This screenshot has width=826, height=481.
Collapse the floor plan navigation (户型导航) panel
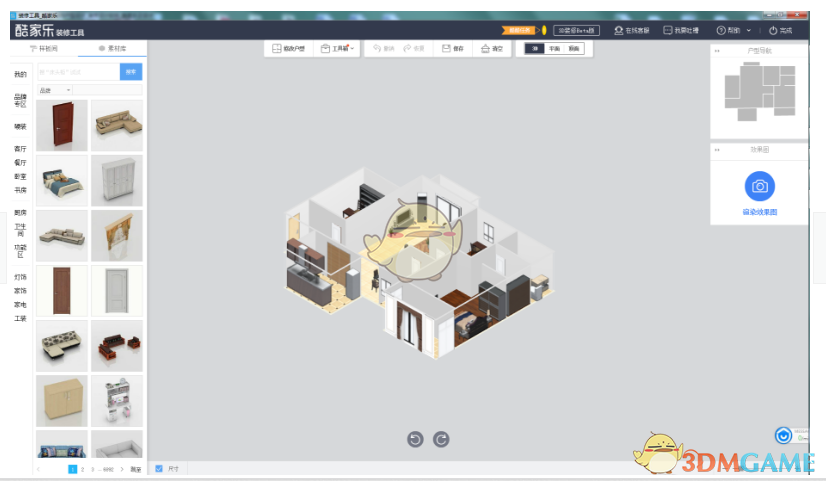point(717,51)
